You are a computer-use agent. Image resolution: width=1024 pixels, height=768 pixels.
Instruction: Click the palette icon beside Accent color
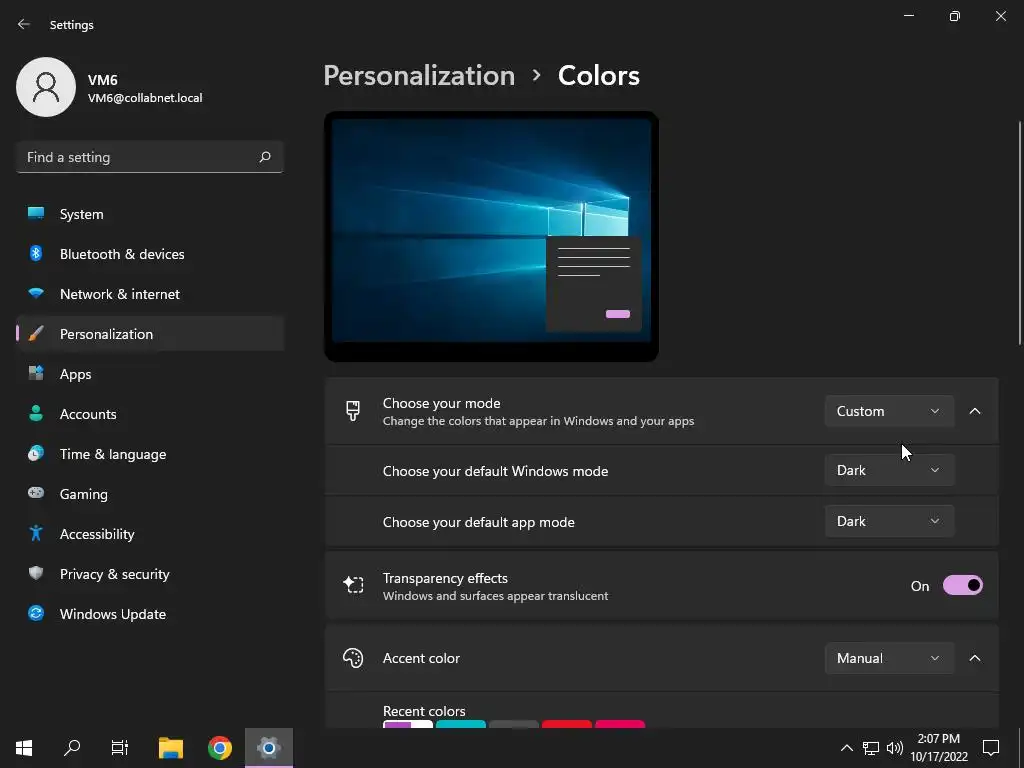(353, 658)
